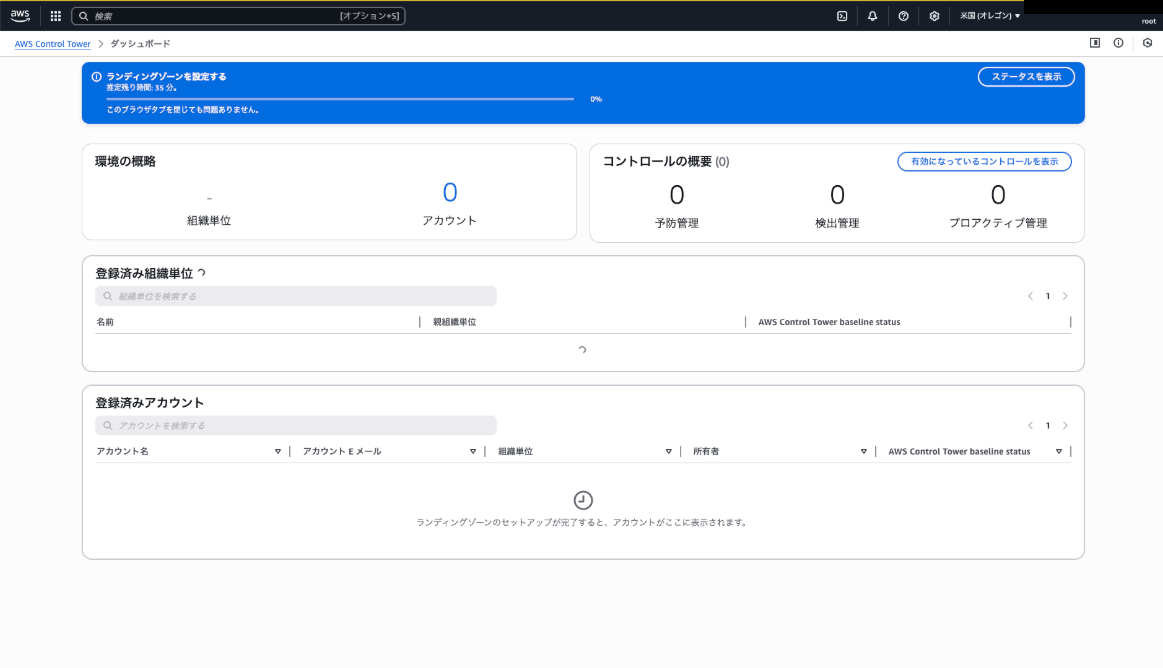
Task: Go to previous page of 登録済み組織単位
Action: pyautogui.click(x=1030, y=296)
